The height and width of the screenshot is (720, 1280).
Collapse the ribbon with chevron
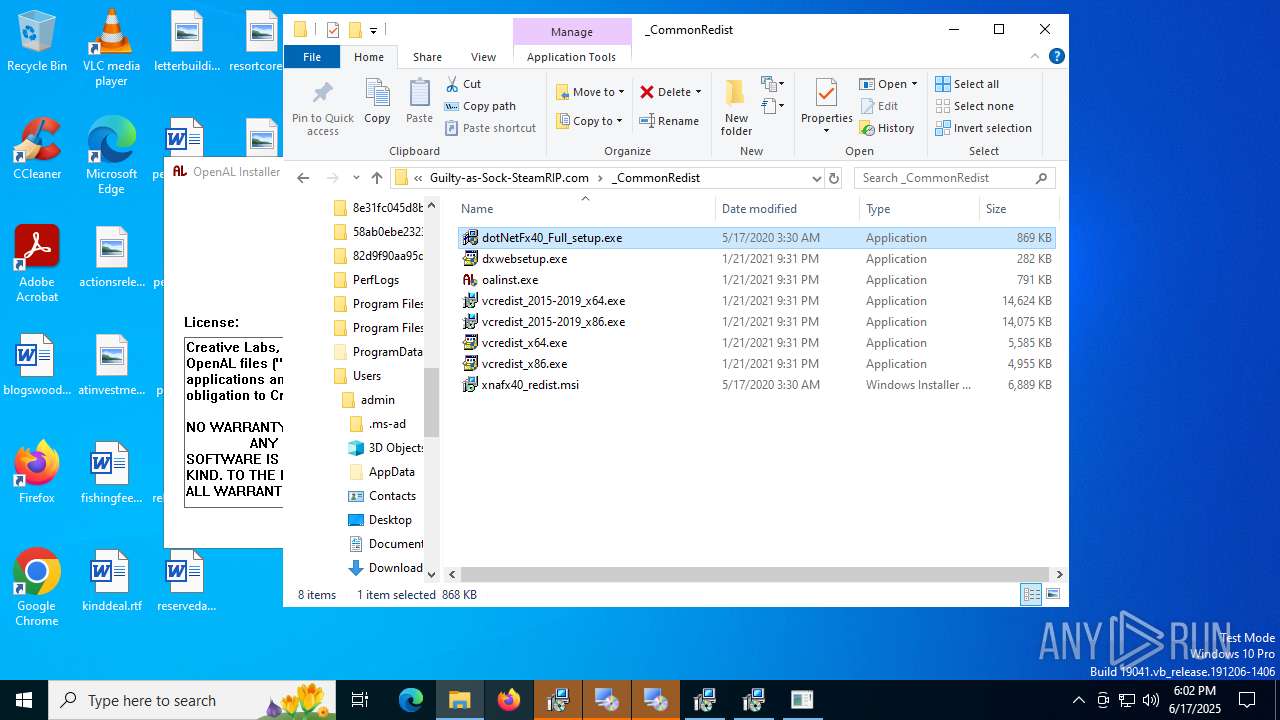[1035, 57]
